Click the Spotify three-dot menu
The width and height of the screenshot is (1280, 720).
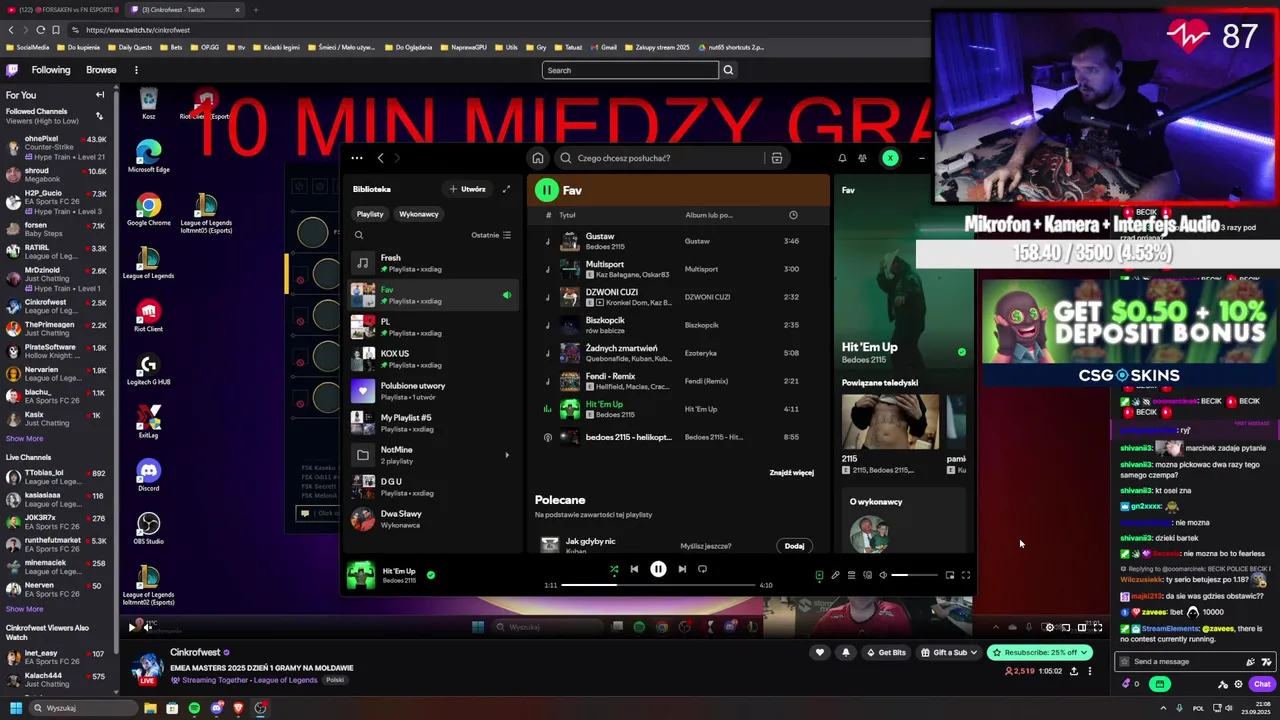[357, 158]
